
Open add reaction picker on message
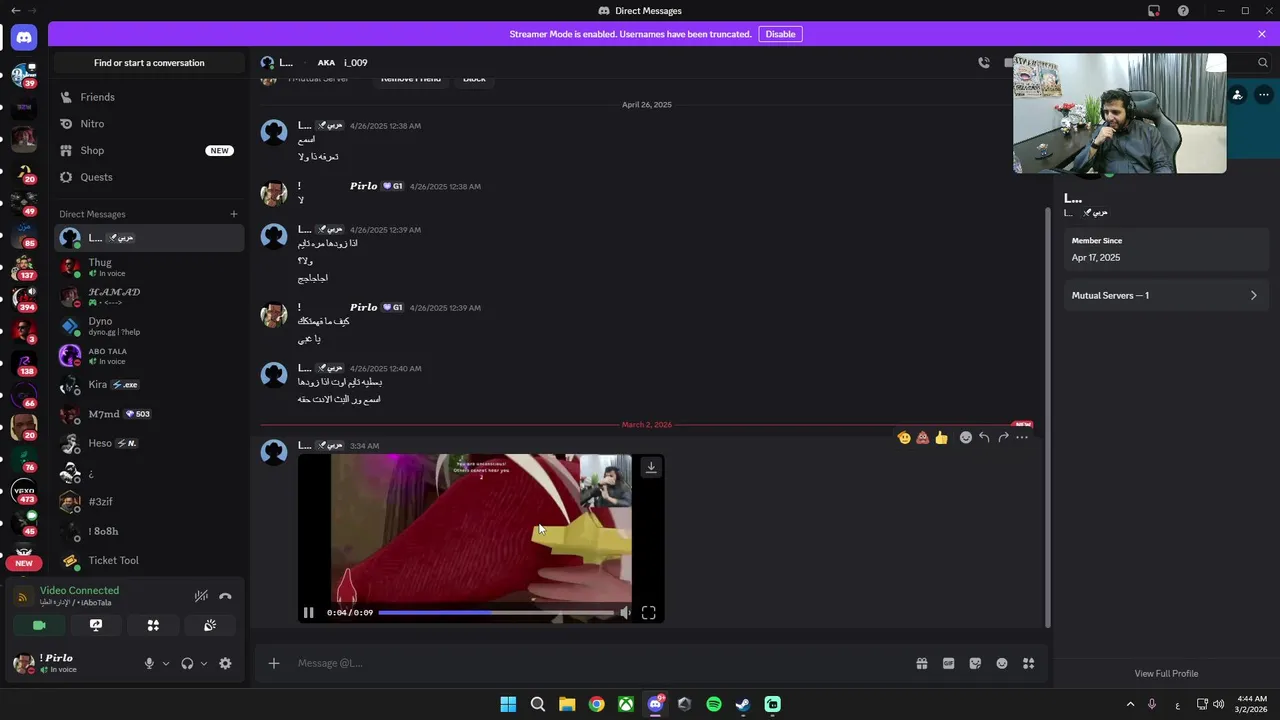966,437
